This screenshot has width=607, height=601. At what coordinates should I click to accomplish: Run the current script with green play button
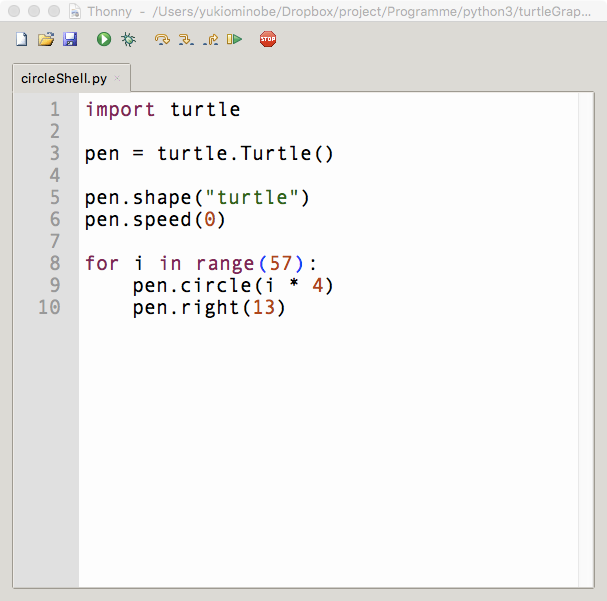click(x=104, y=40)
